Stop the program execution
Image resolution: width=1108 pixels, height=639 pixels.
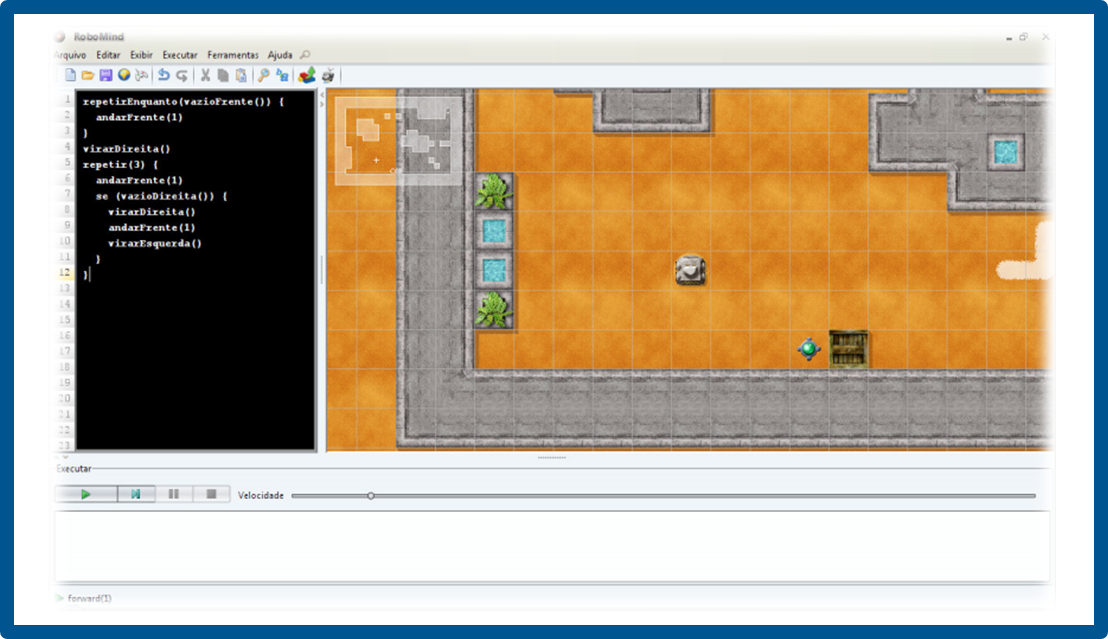tap(211, 494)
